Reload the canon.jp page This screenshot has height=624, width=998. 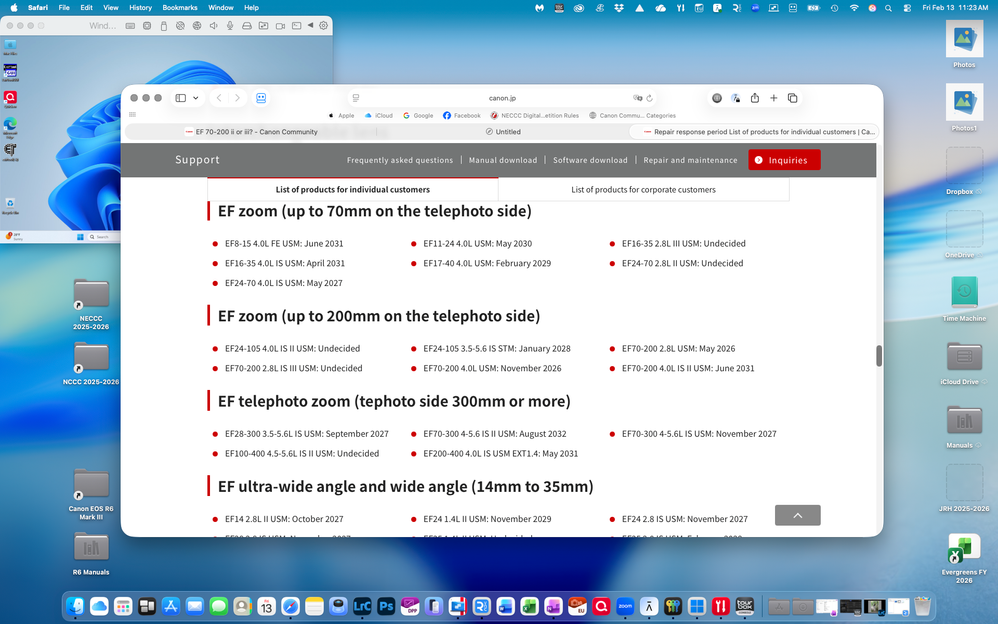click(x=649, y=98)
